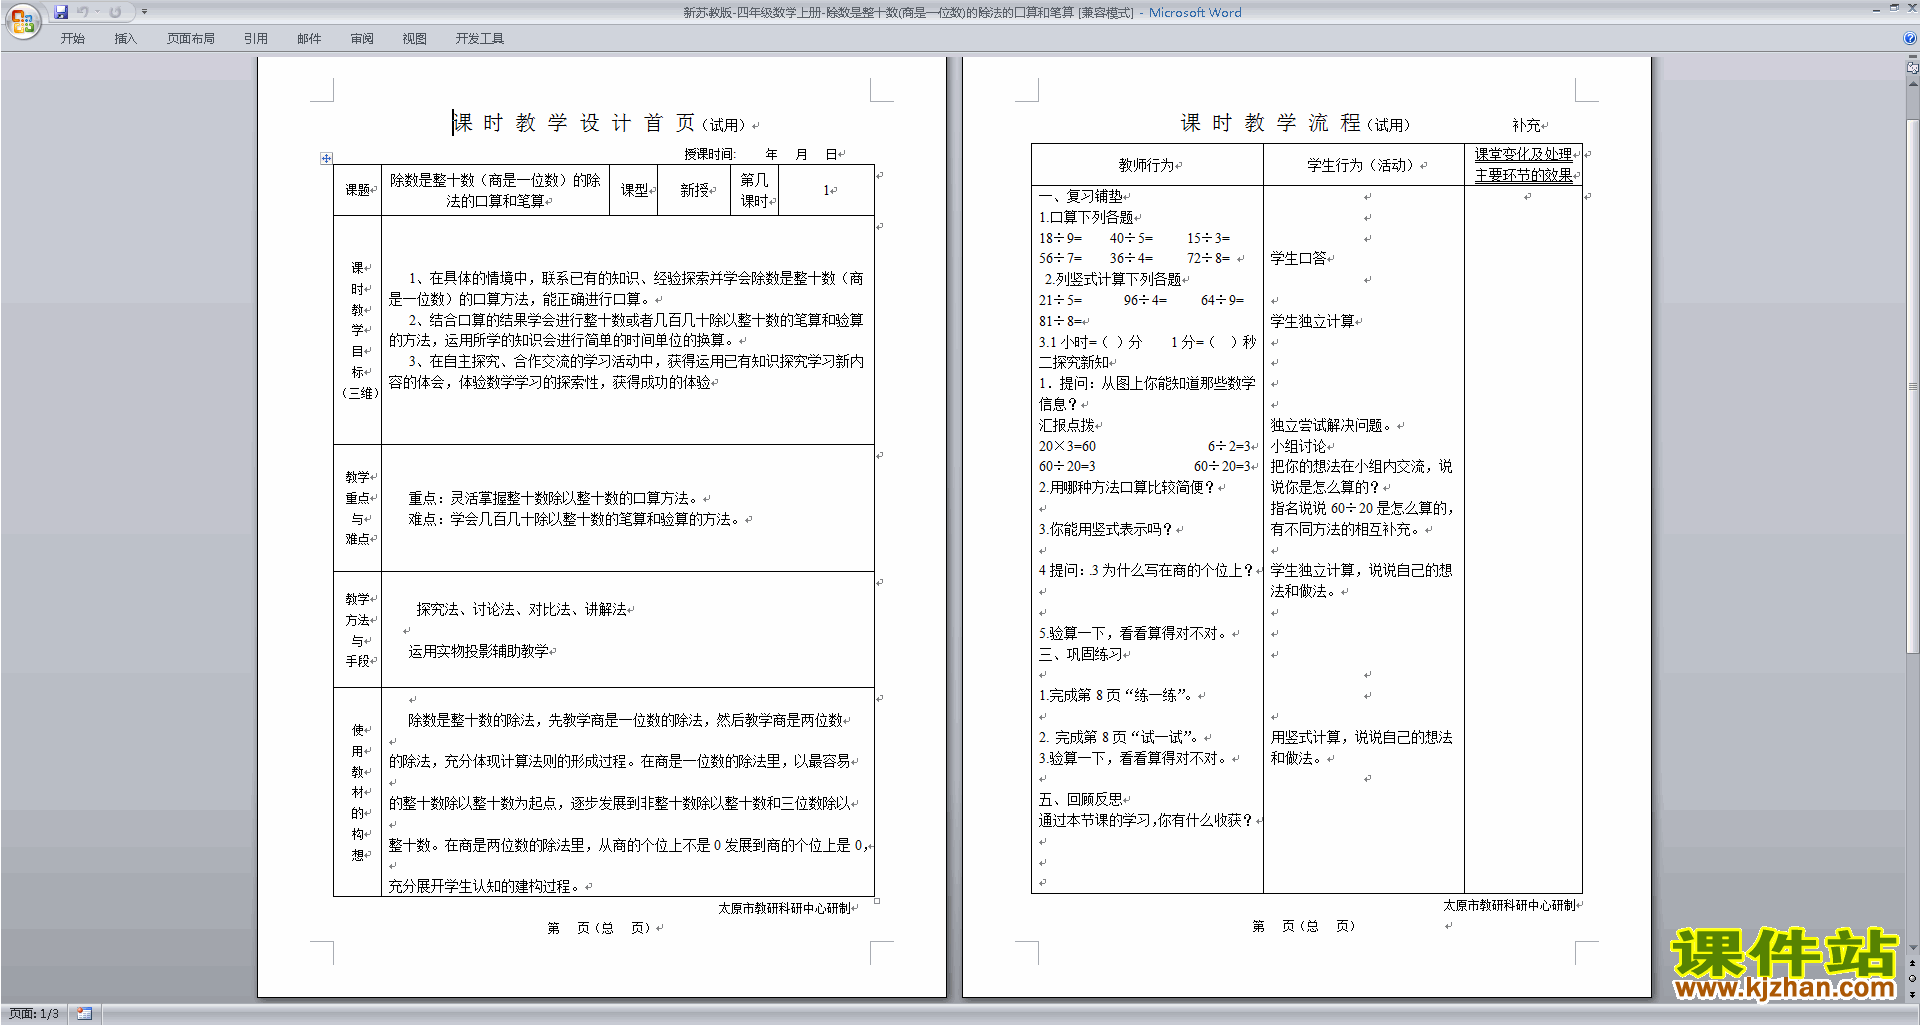
Task: Click the 重点：灵活掌握 text line
Action: [555, 498]
